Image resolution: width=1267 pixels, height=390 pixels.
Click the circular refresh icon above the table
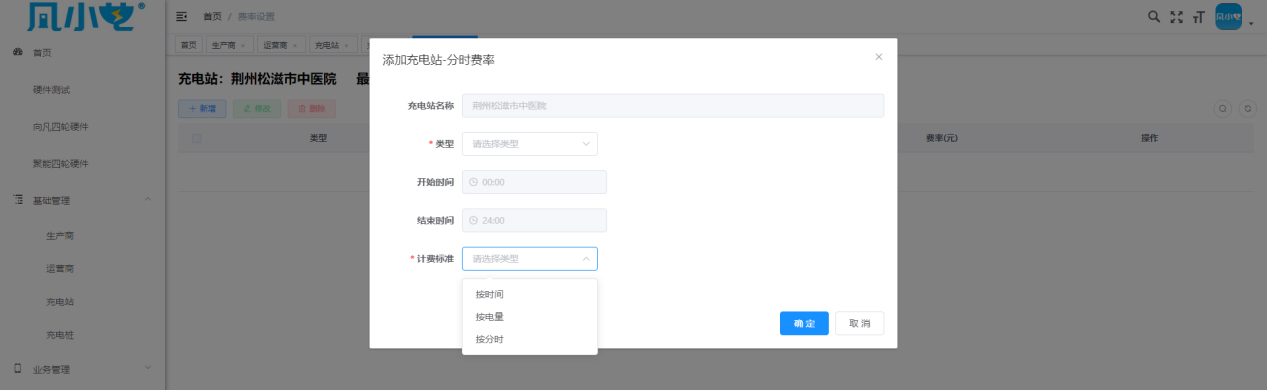[1247, 108]
